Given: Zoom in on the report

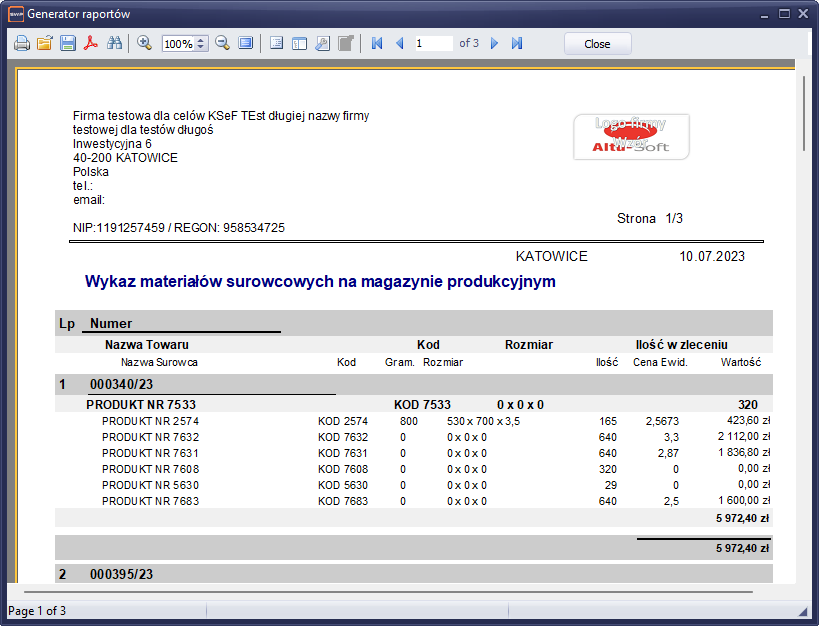Looking at the screenshot, I should click(x=144, y=44).
